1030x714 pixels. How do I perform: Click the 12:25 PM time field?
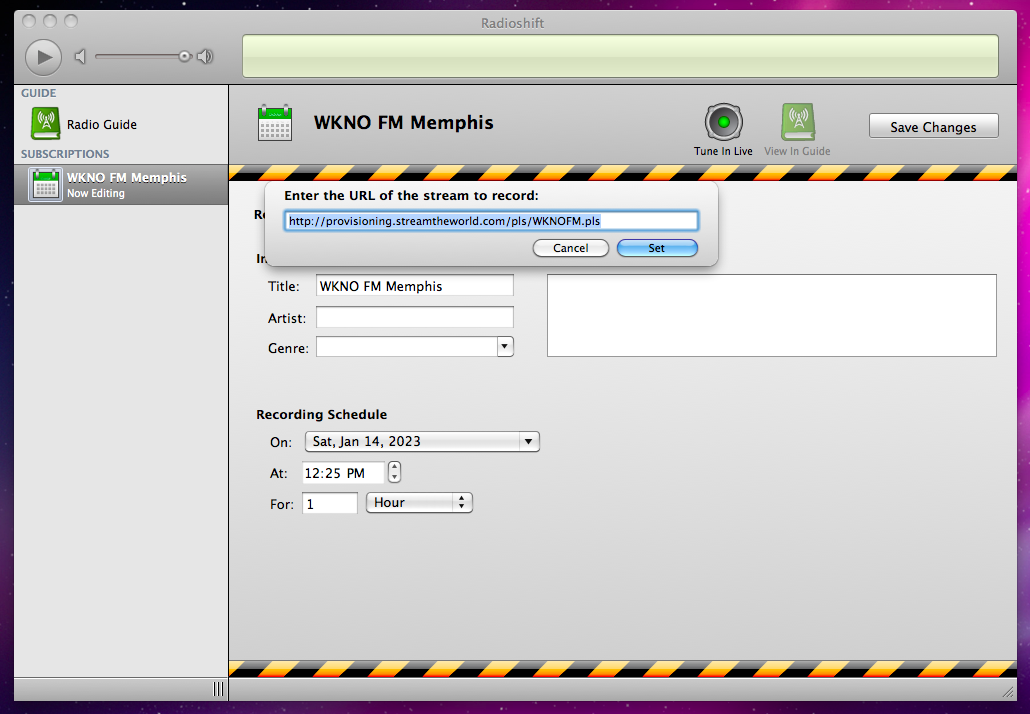click(343, 472)
